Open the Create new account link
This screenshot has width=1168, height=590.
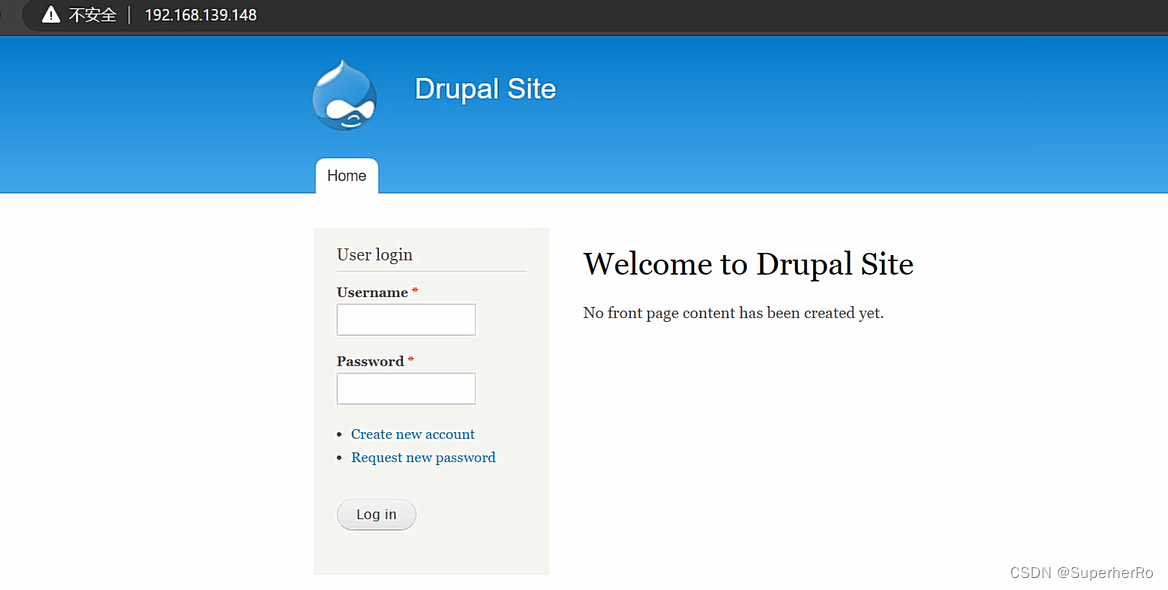pos(413,434)
